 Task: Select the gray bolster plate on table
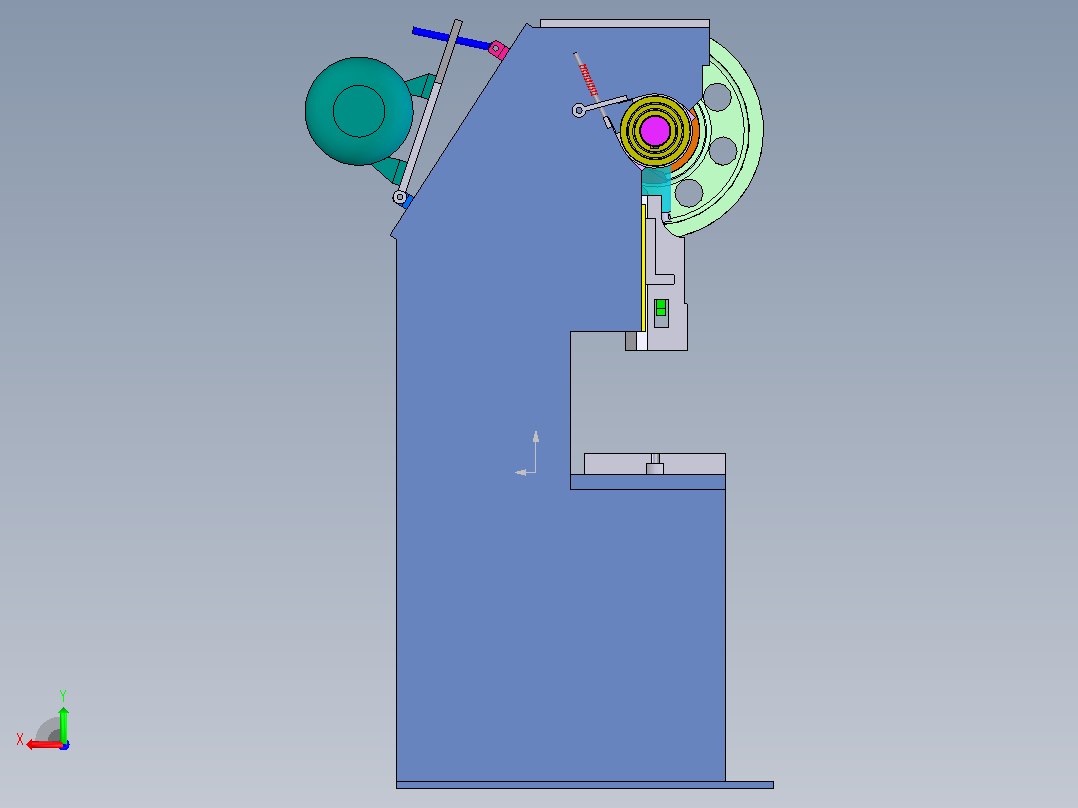coord(654,463)
